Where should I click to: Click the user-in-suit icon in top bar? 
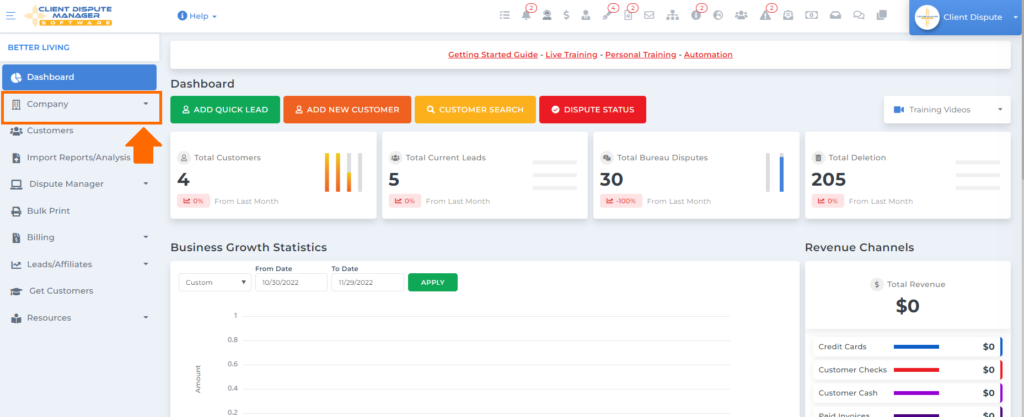click(x=586, y=16)
